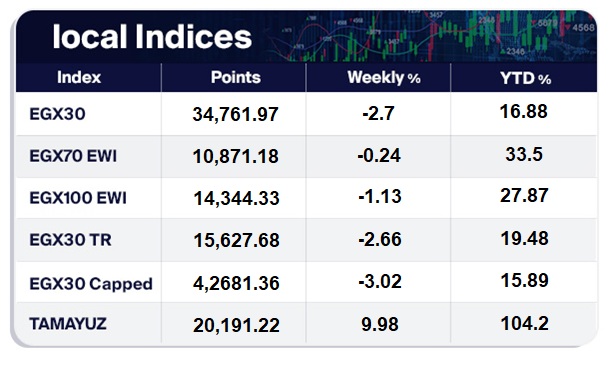This screenshot has width=611, height=371.
Task: Select the EGX30 index row label
Action: (x=57, y=114)
